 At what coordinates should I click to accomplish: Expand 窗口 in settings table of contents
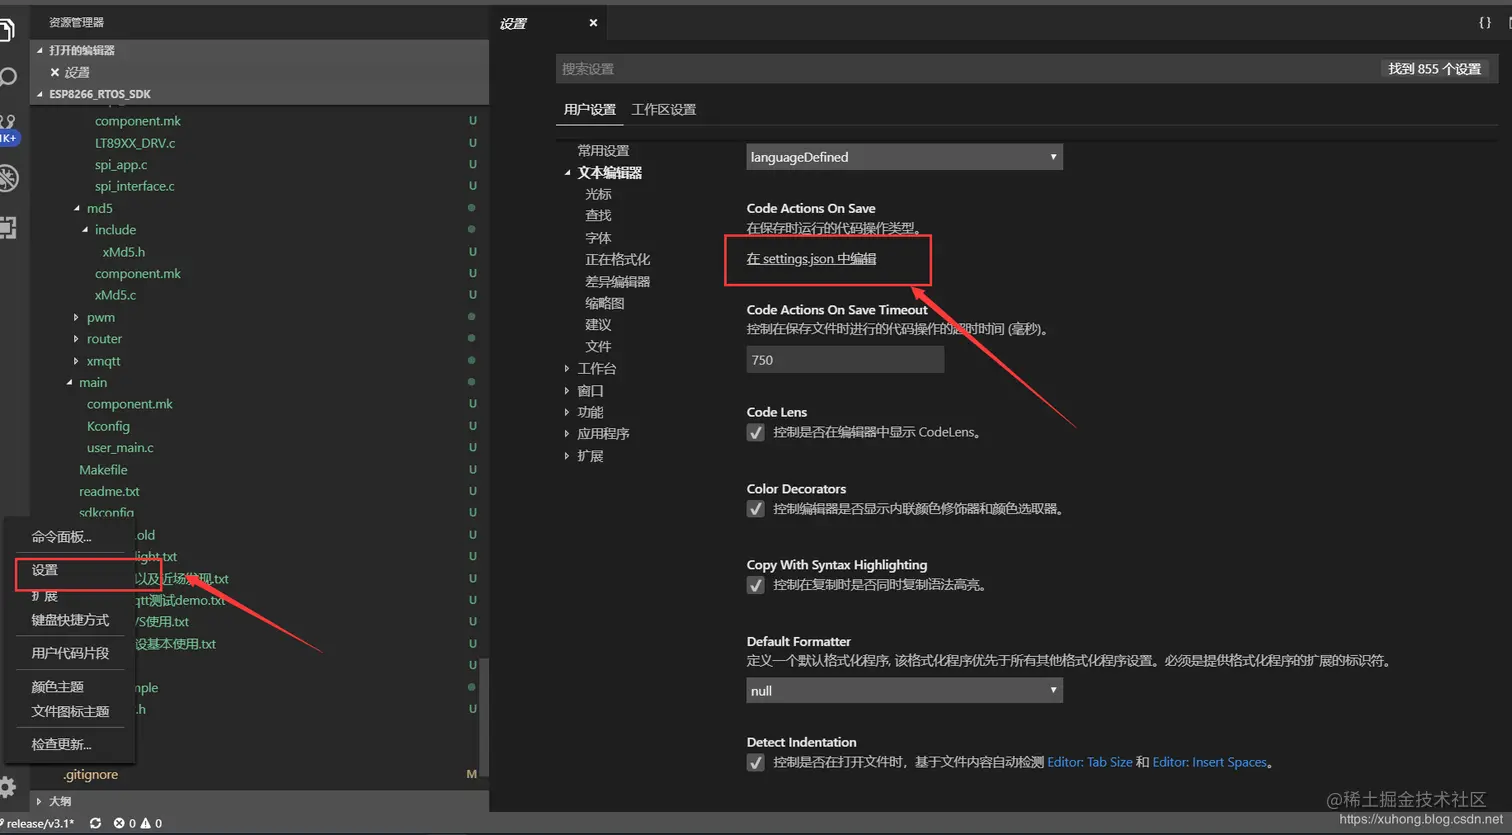point(567,391)
